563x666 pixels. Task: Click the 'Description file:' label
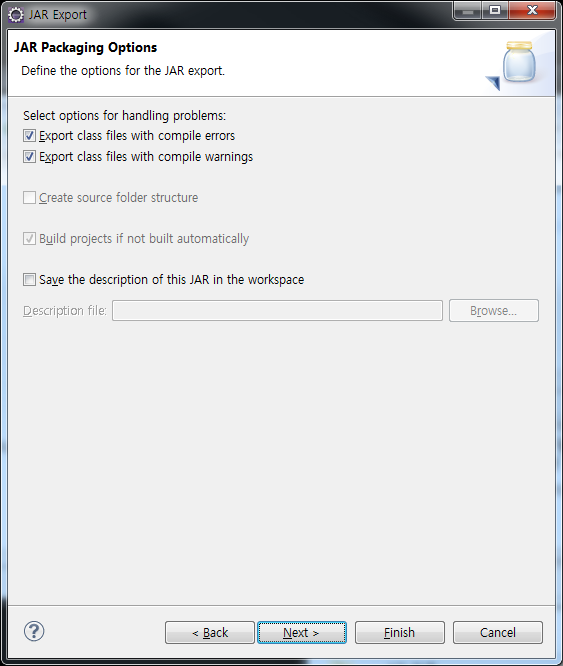pos(65,311)
